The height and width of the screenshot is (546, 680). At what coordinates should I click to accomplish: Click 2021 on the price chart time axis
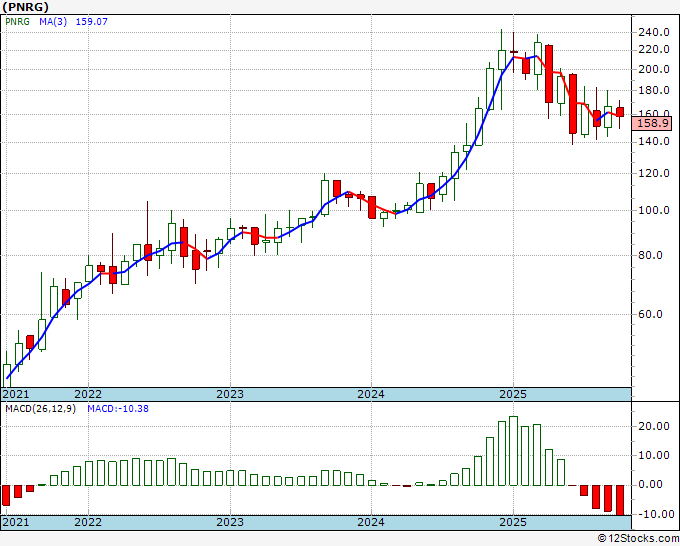click(x=16, y=394)
